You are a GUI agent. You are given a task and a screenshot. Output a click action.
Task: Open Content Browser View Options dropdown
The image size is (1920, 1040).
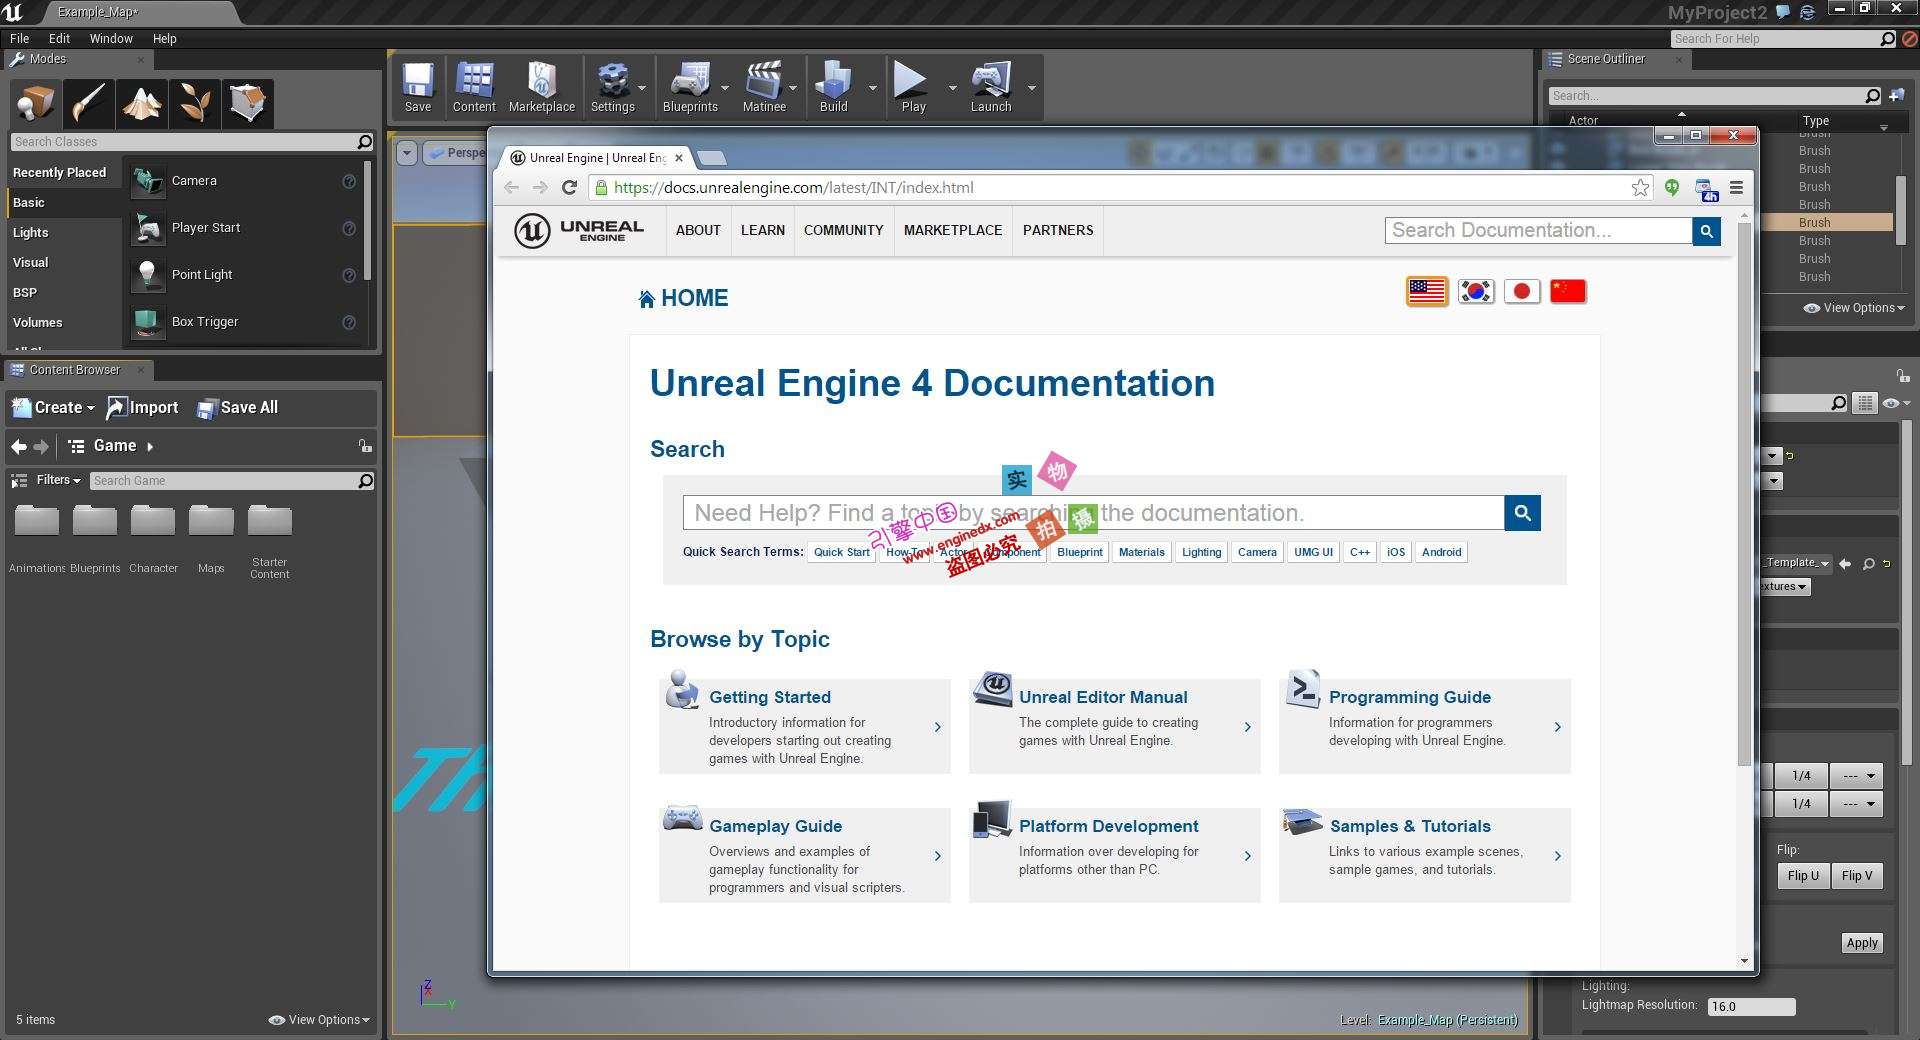click(x=320, y=1020)
